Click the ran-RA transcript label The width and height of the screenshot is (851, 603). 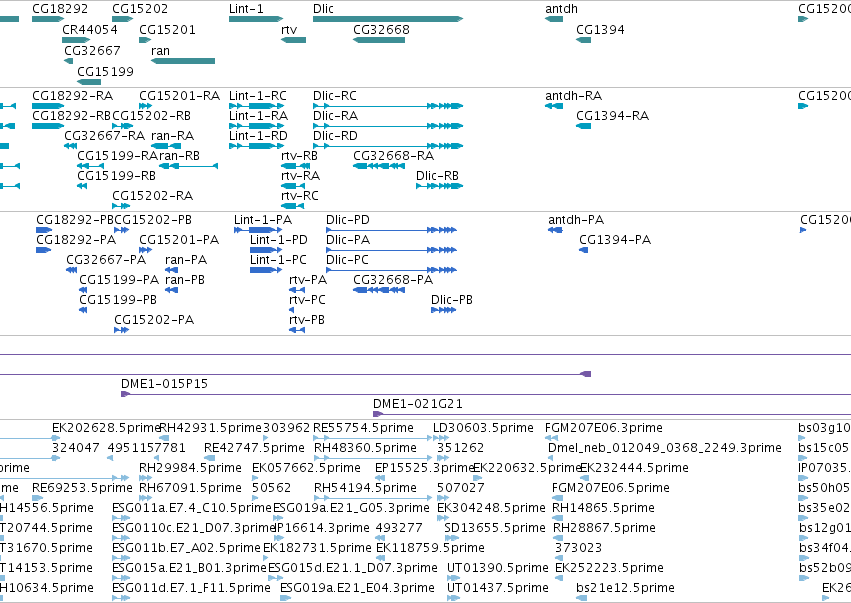point(172,136)
